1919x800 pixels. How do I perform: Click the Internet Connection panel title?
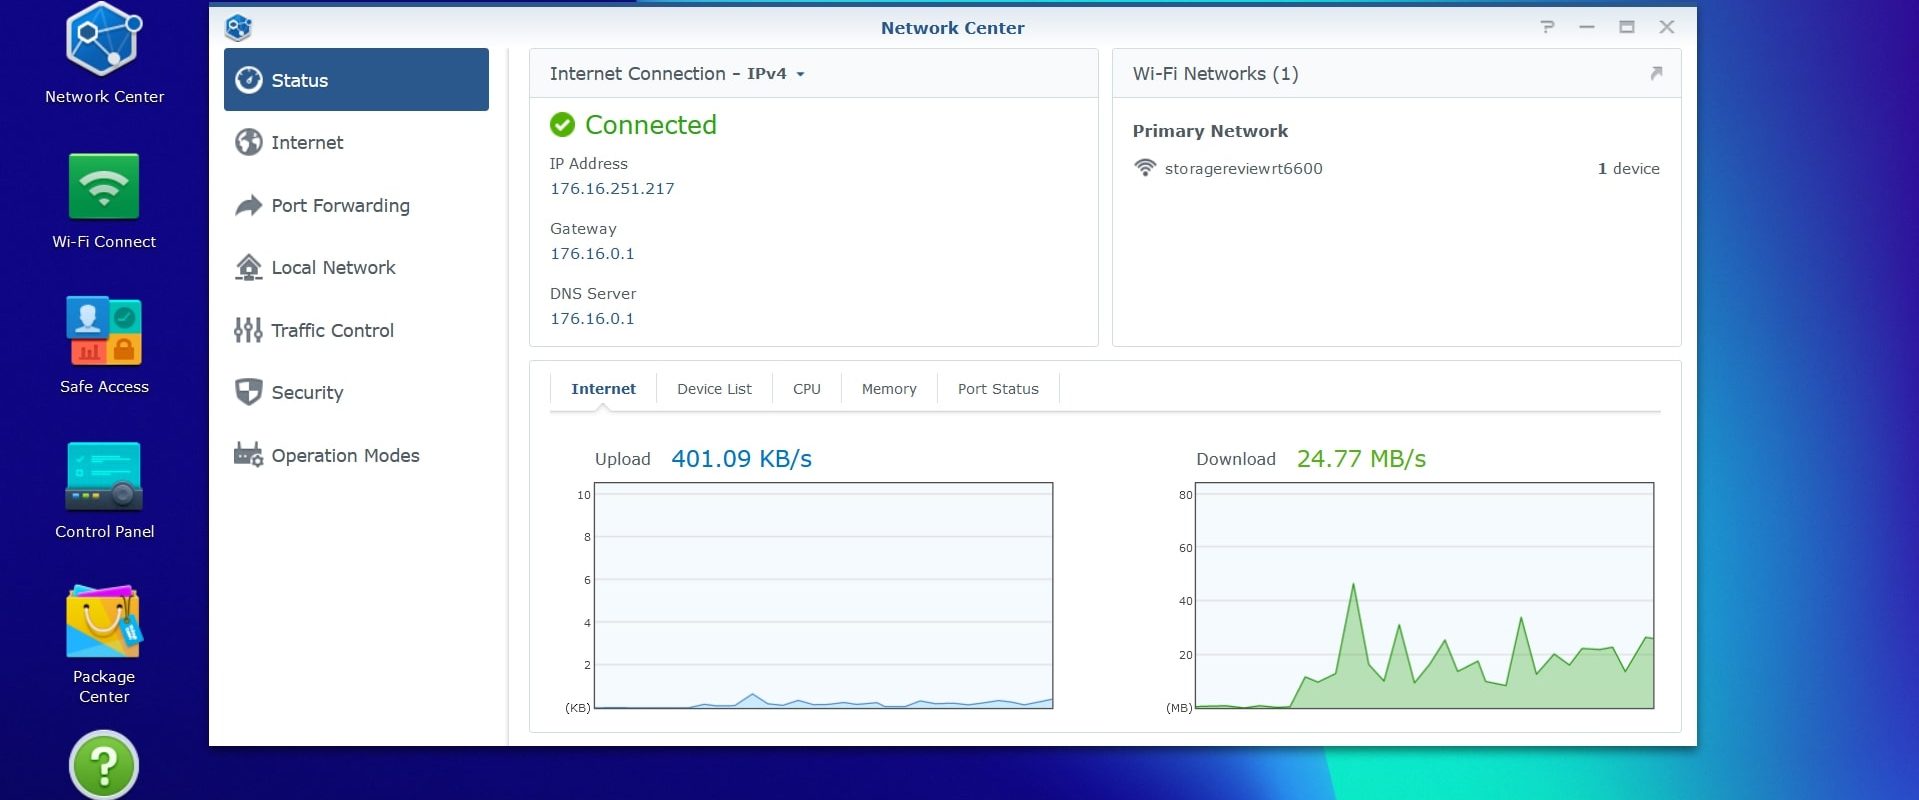click(637, 74)
